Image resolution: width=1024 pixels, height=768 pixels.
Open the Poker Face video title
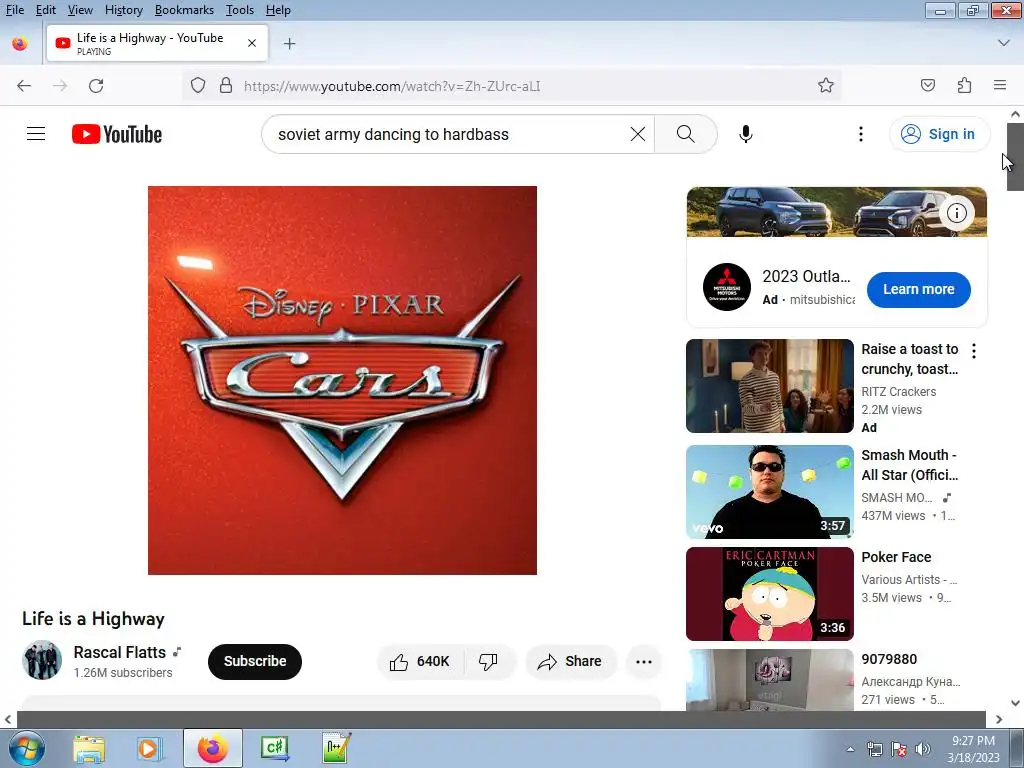click(896, 557)
